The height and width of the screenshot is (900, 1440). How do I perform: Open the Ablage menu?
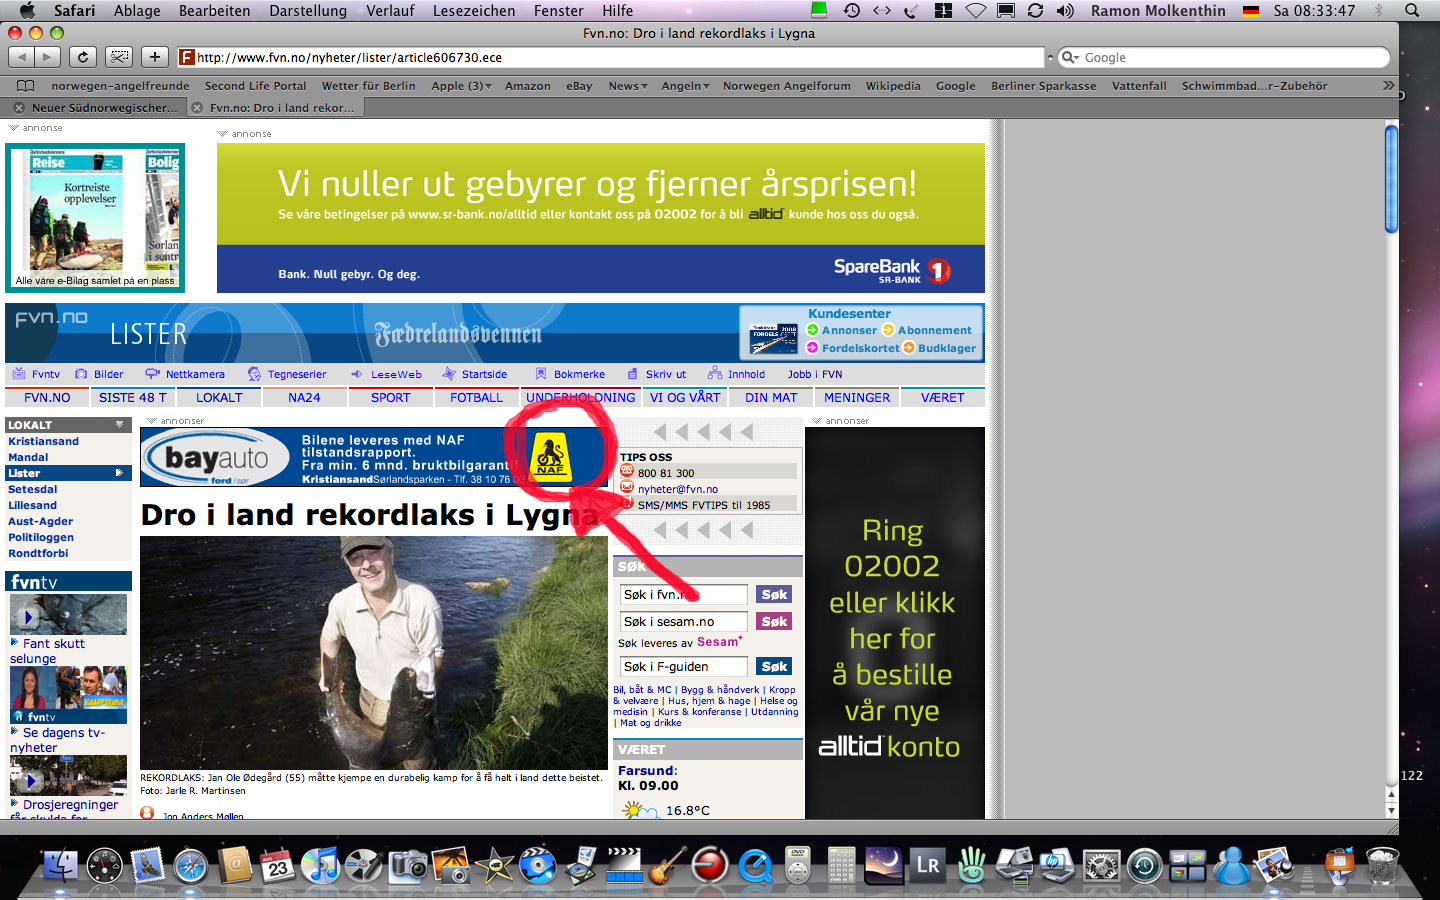[x=137, y=11]
